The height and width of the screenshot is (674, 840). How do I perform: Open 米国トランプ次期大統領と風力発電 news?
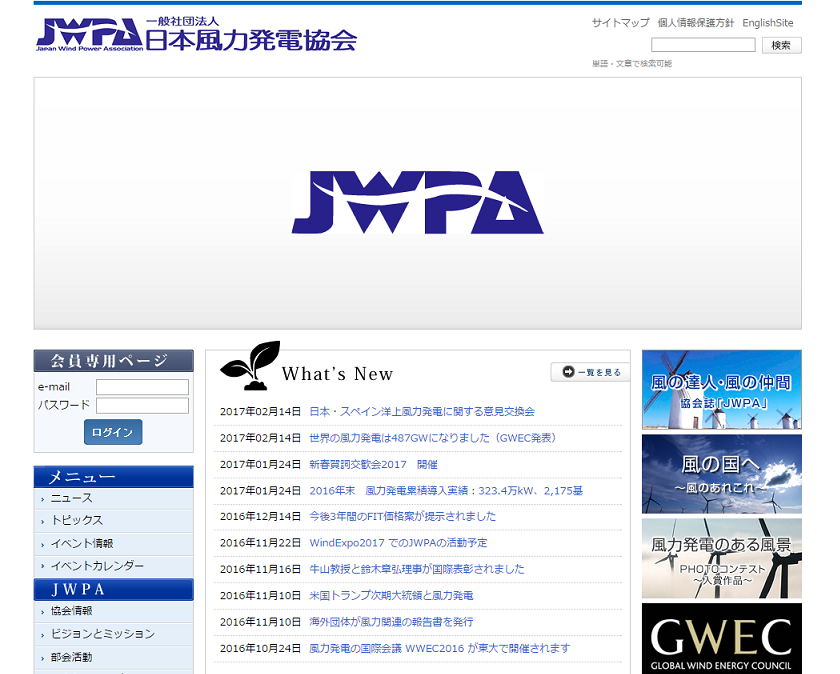pos(392,595)
